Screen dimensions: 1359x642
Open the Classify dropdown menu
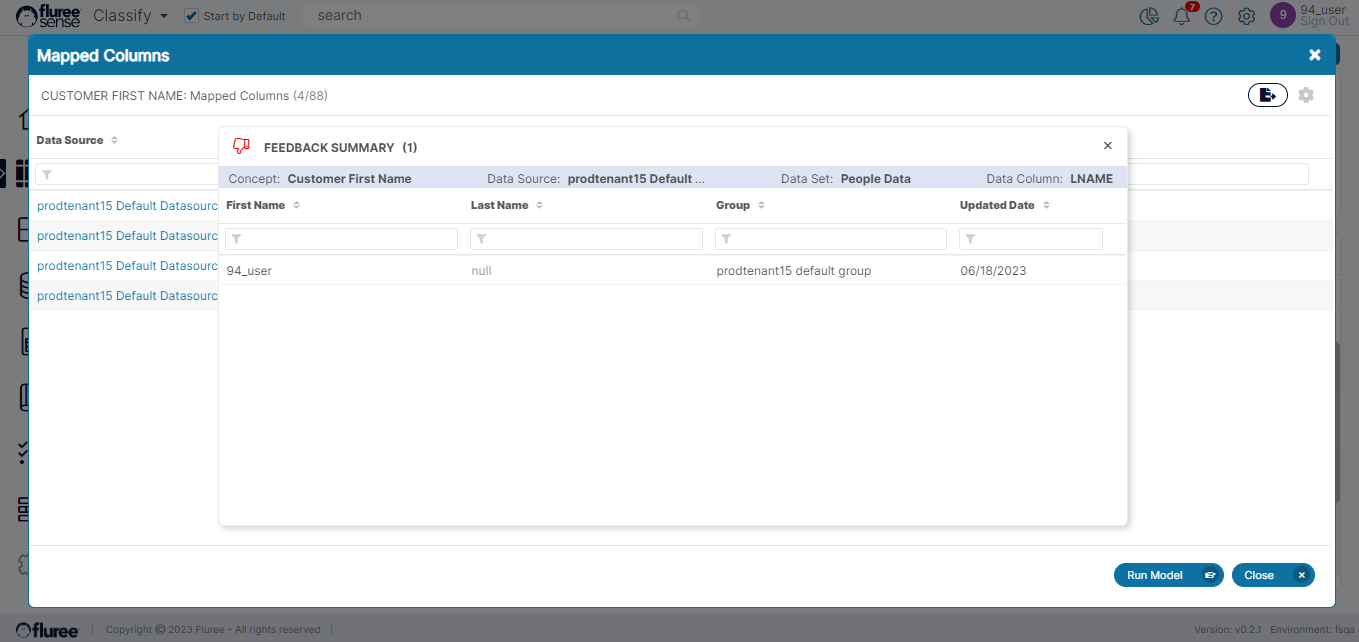[x=130, y=16]
